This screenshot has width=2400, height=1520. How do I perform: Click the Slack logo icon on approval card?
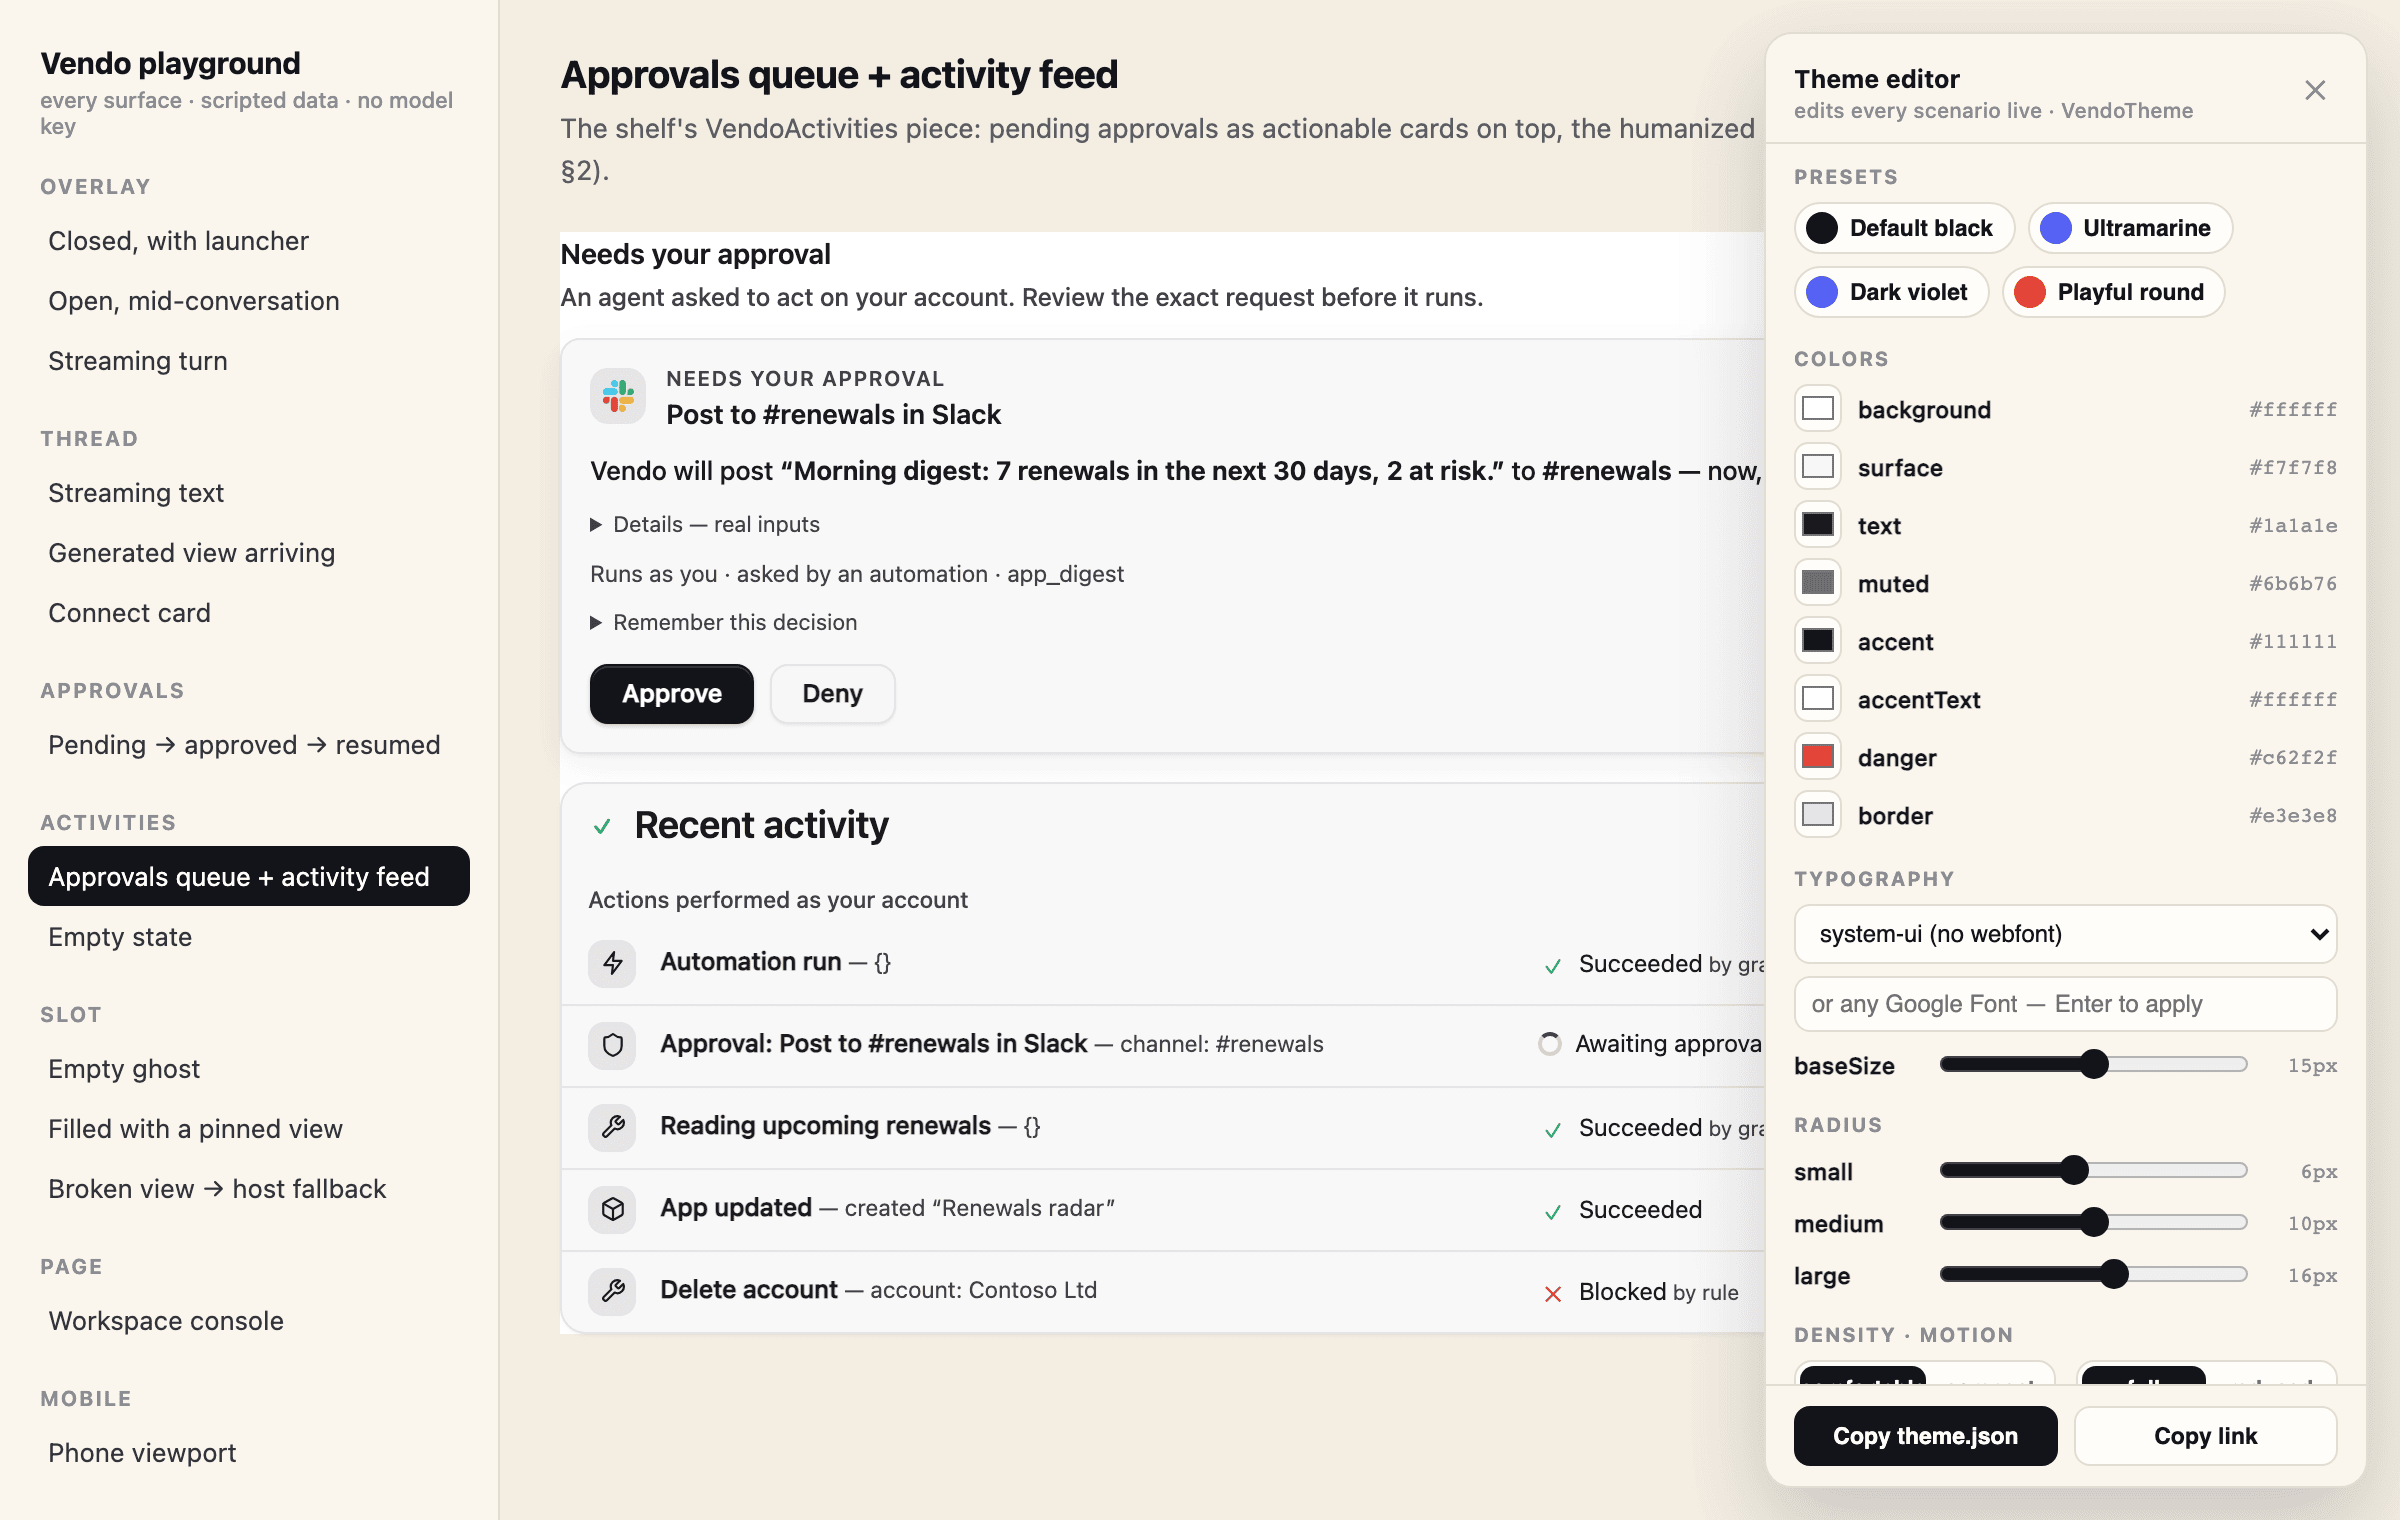(618, 396)
